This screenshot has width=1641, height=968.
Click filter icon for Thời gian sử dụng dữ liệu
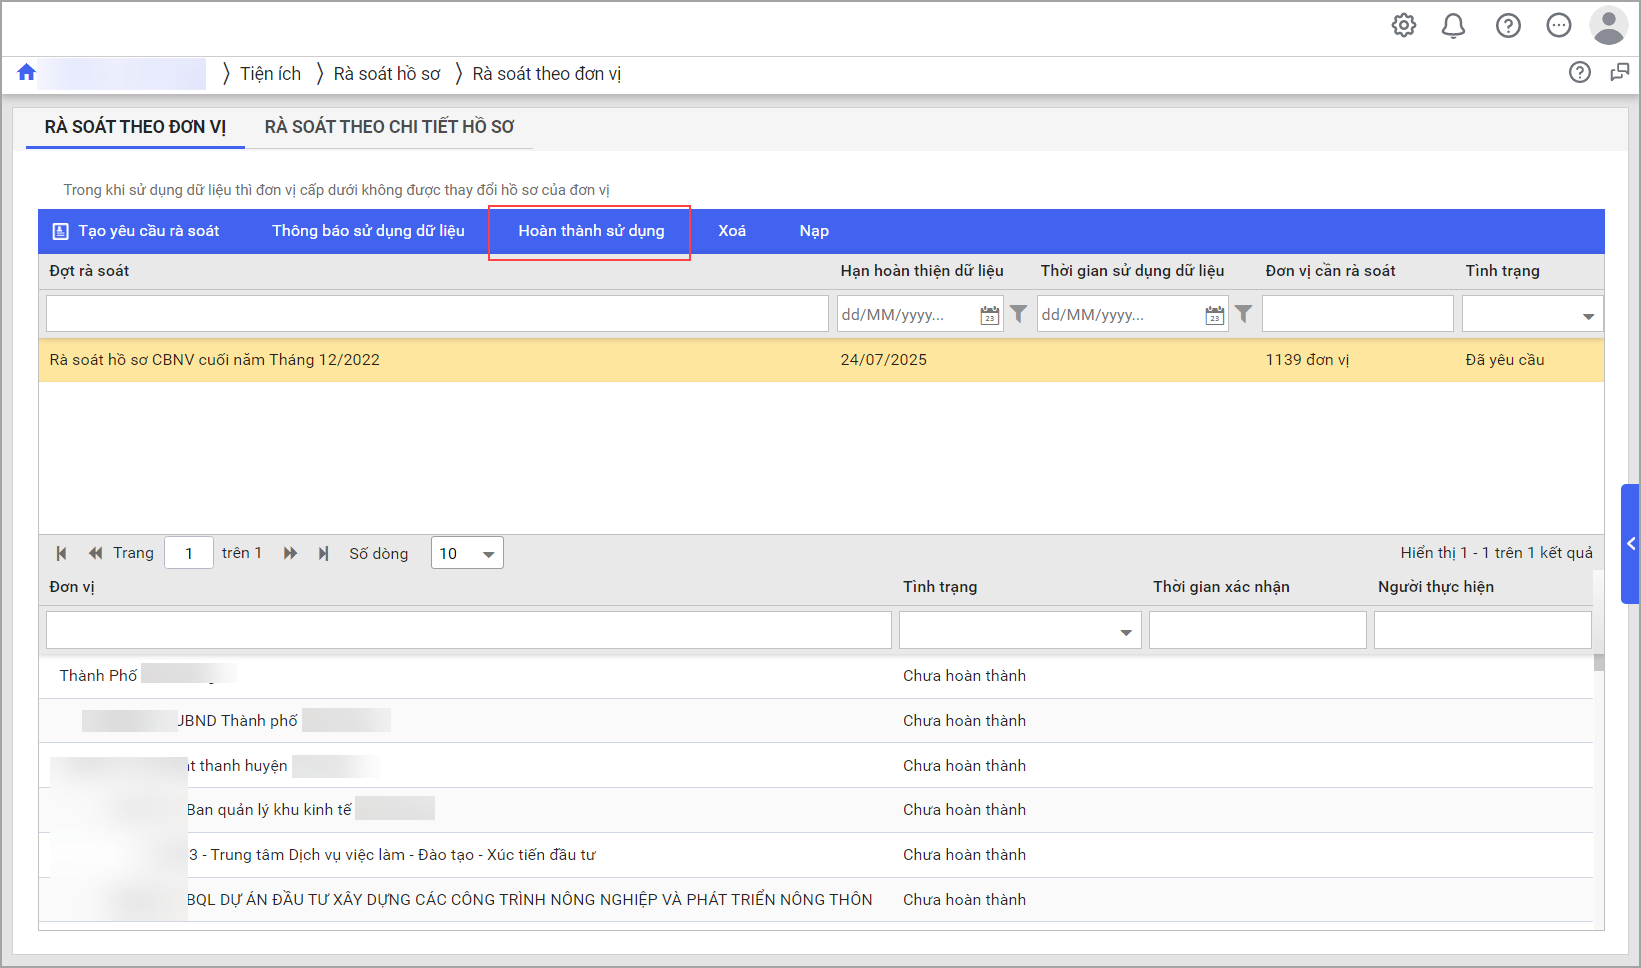[x=1243, y=314]
